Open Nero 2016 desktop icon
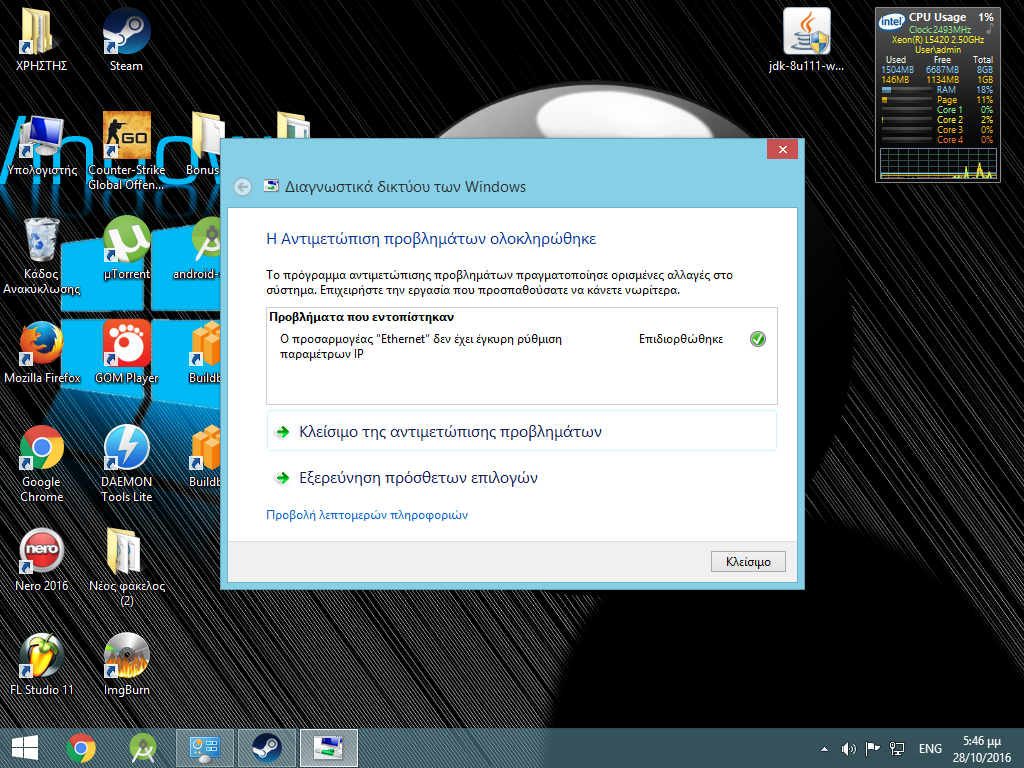 (x=42, y=553)
